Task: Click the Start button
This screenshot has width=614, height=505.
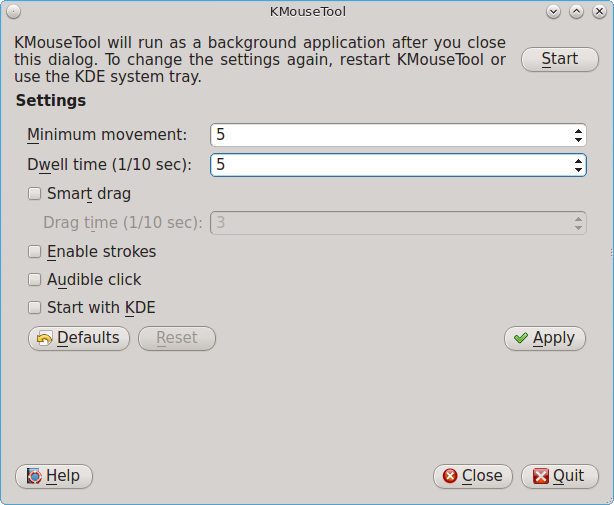Action: click(x=560, y=60)
